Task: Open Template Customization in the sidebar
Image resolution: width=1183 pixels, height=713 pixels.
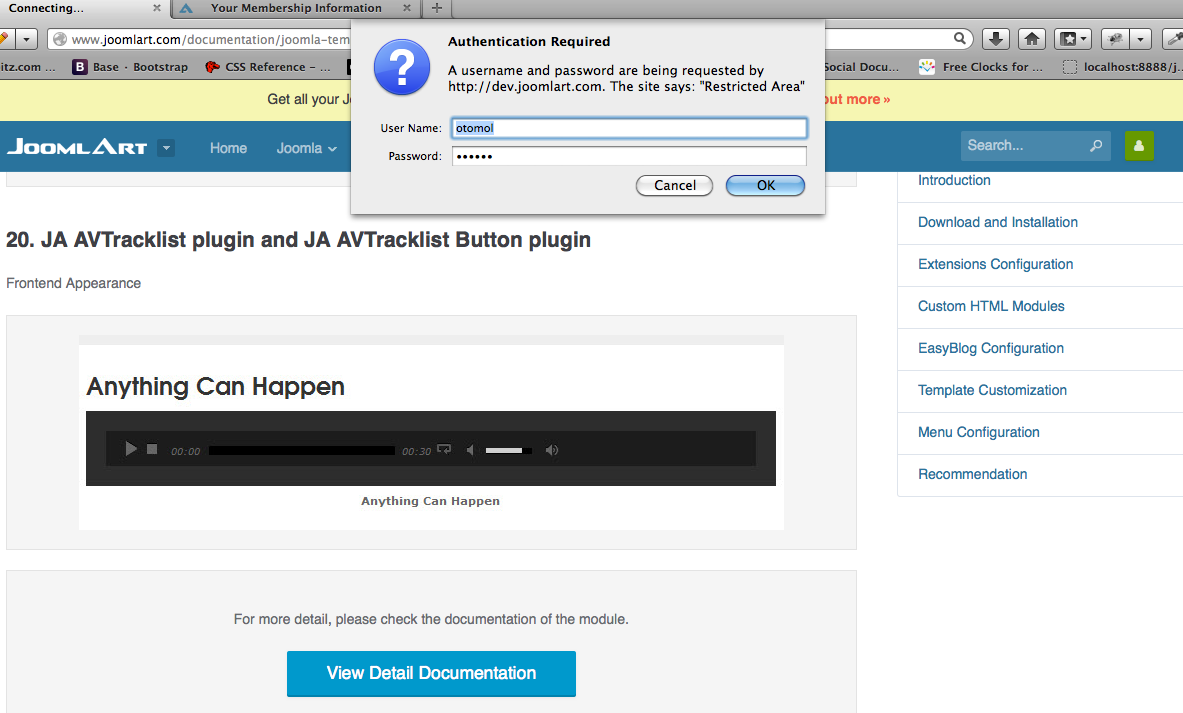Action: [992, 390]
